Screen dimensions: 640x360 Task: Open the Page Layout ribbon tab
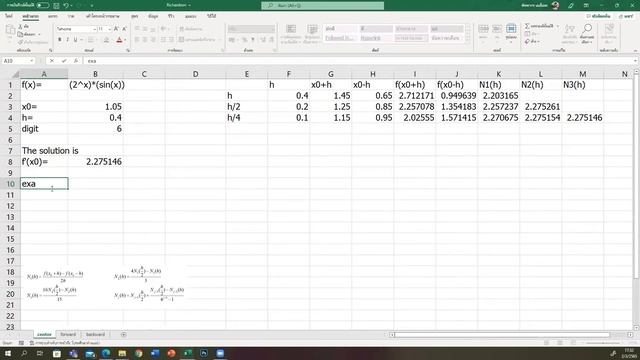tap(102, 16)
